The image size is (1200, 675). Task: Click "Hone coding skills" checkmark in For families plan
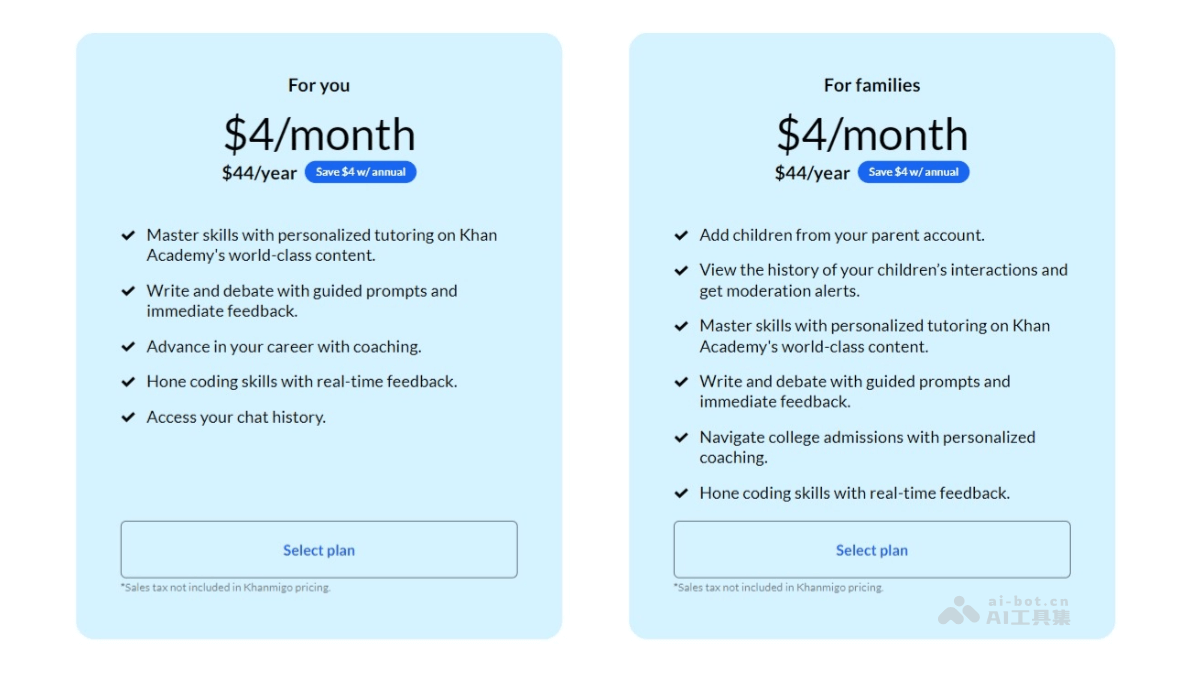pos(681,493)
